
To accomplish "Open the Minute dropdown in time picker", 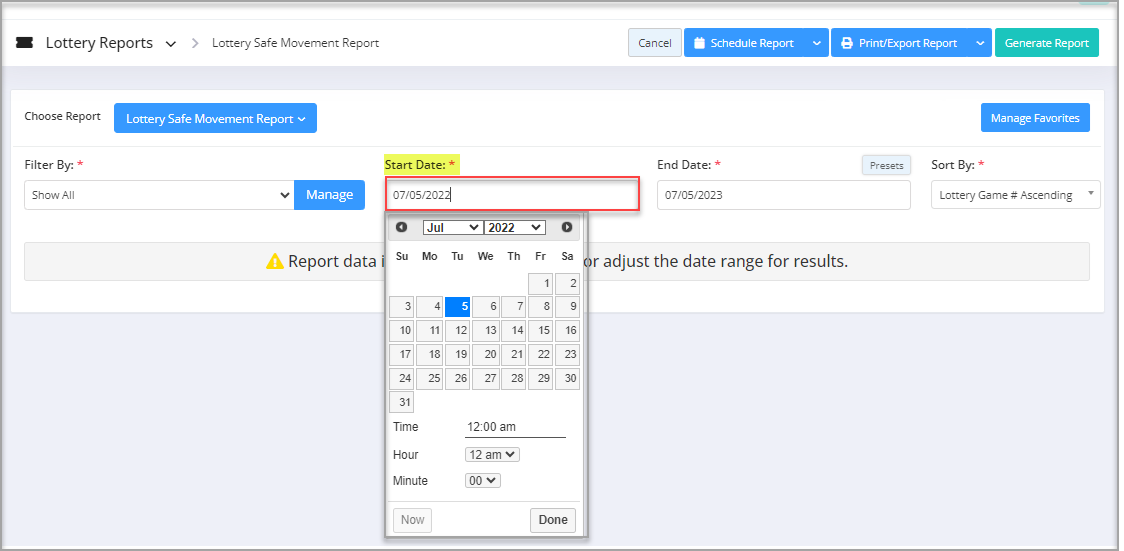I will click(483, 481).
